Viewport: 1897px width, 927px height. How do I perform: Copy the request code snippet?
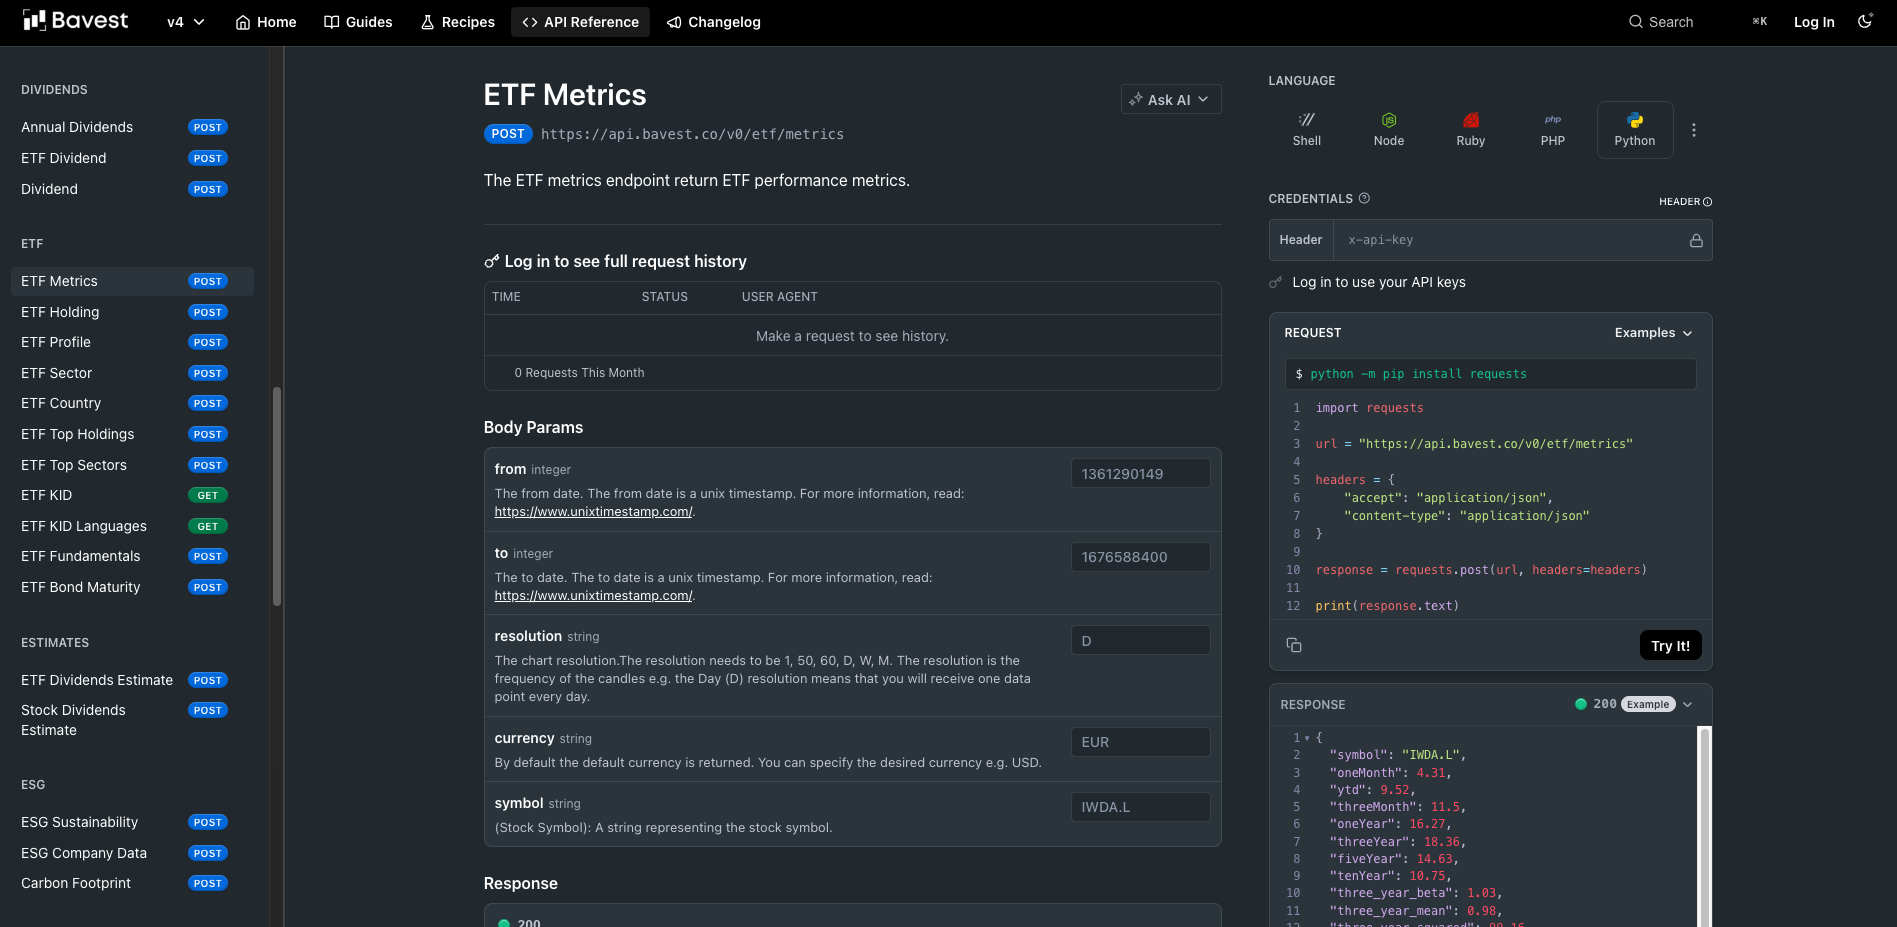click(x=1294, y=645)
